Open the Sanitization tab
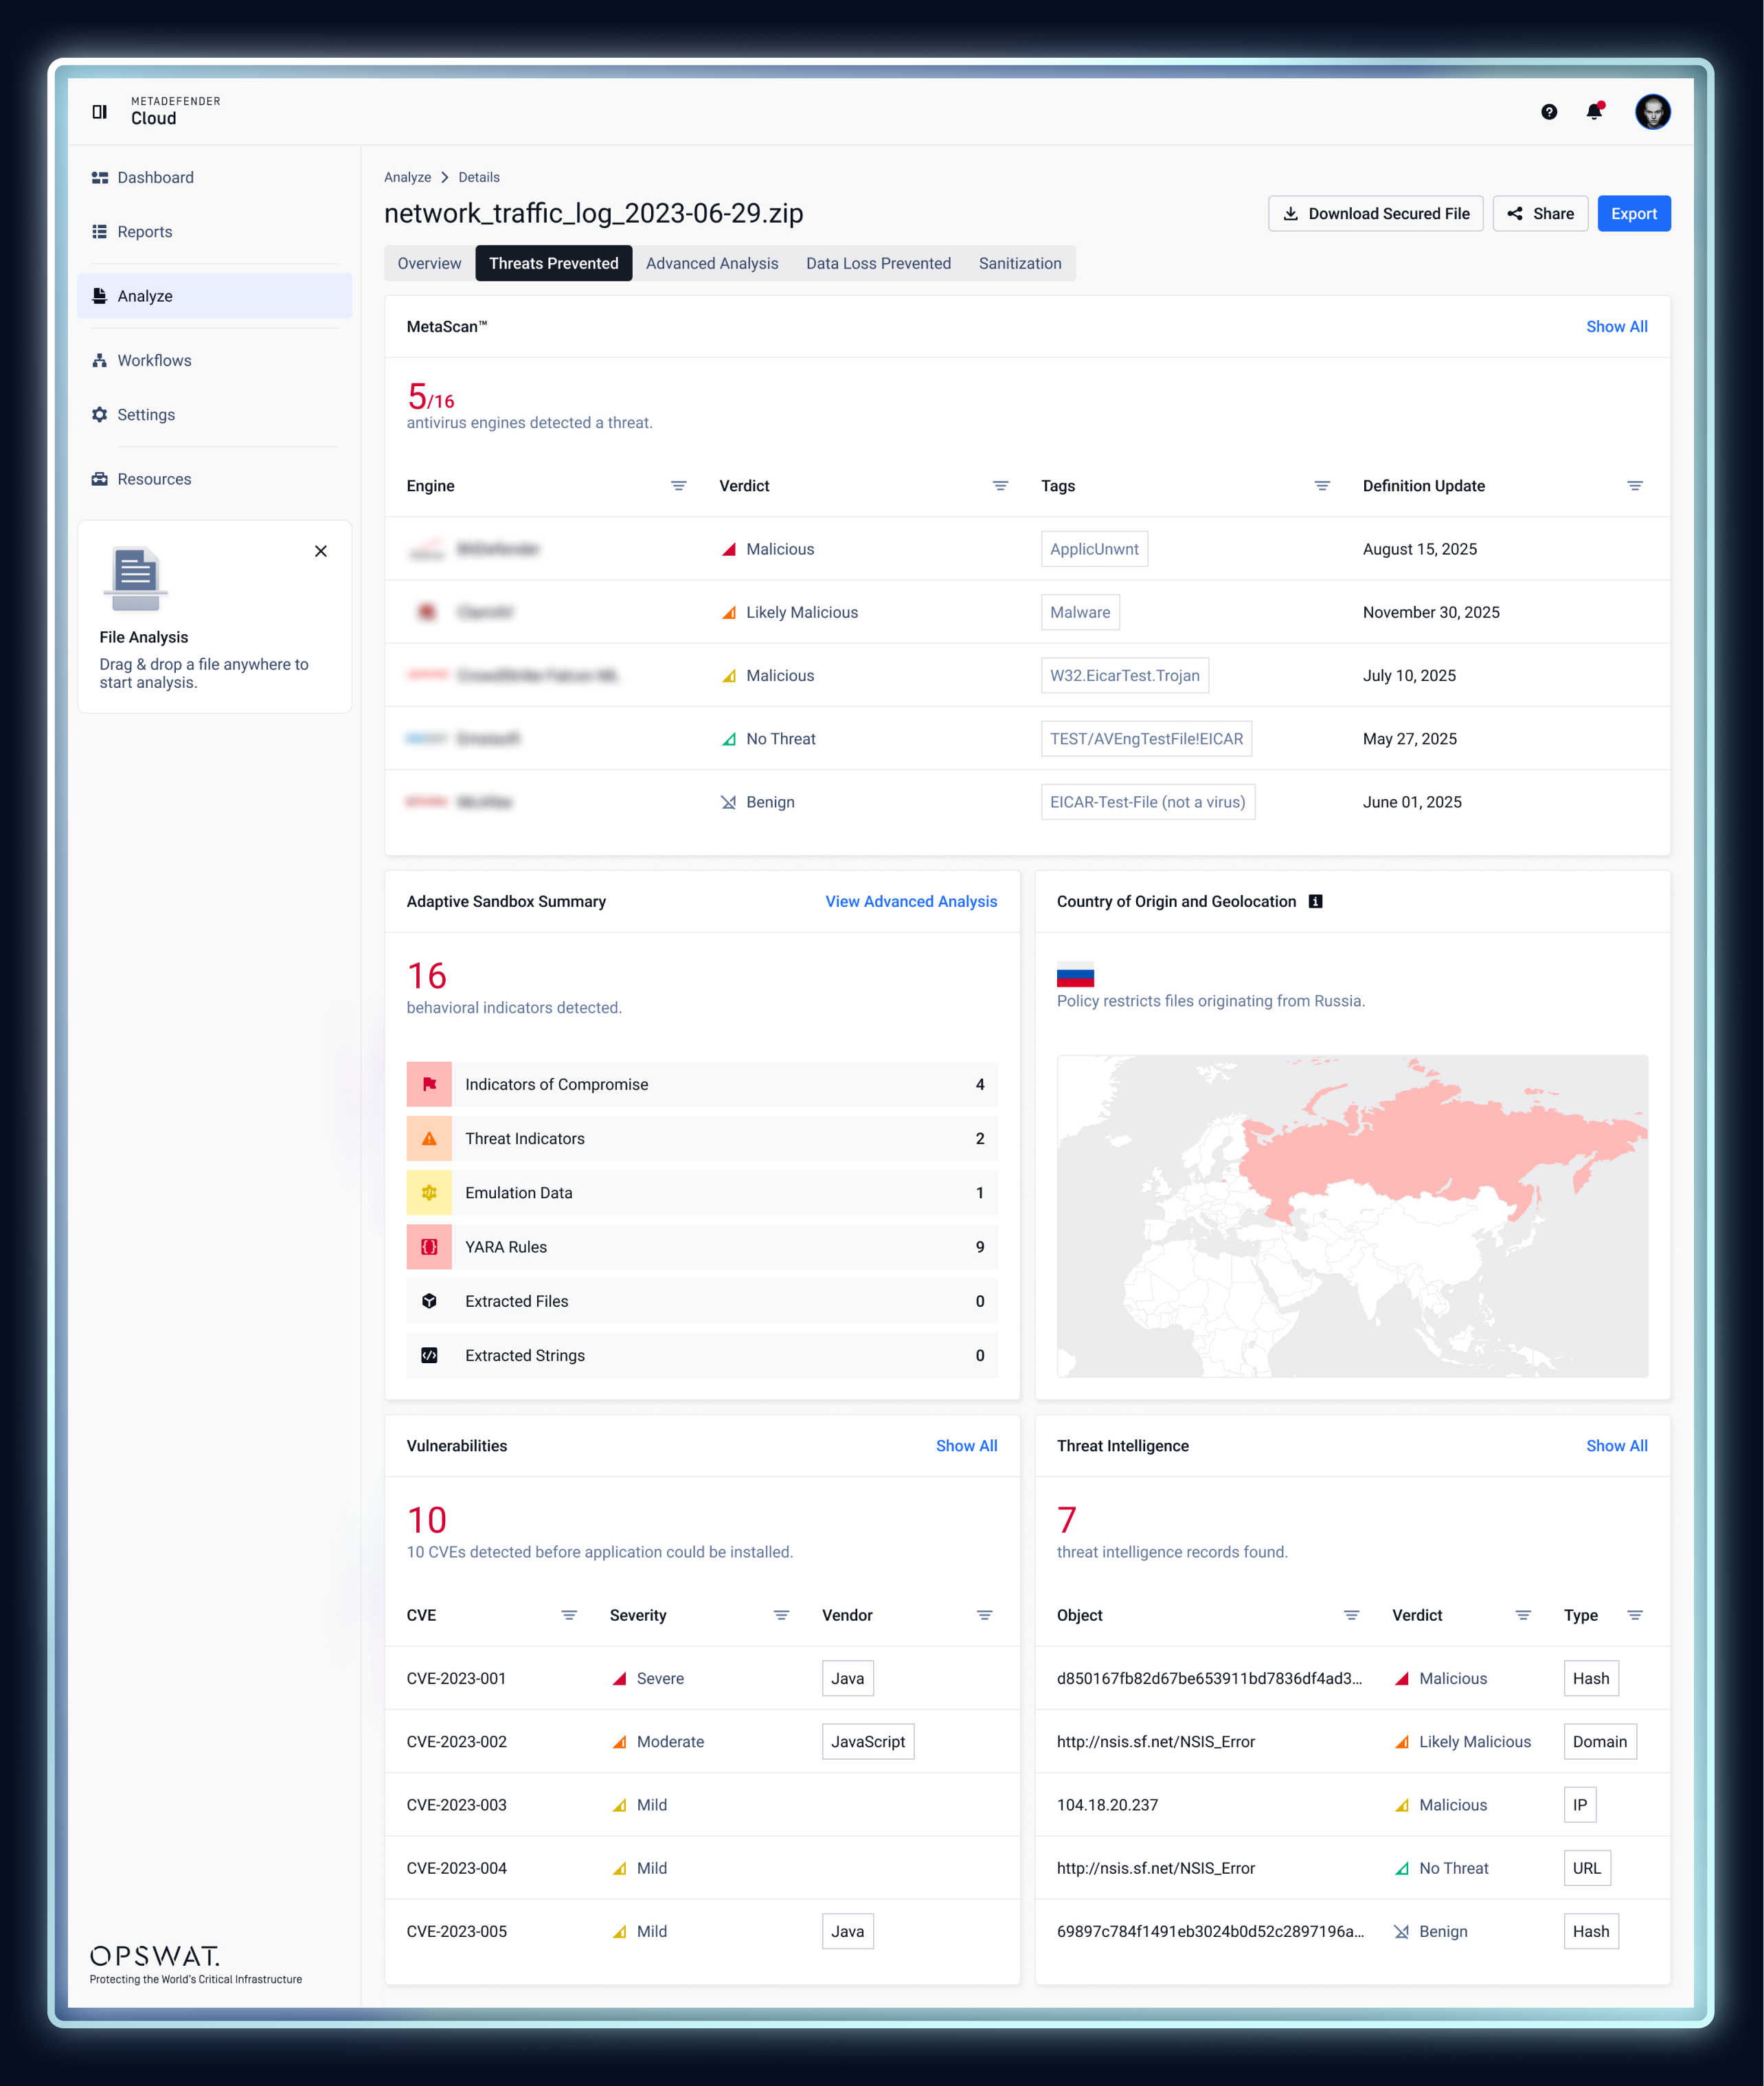This screenshot has height=2086, width=1764. [x=1019, y=263]
